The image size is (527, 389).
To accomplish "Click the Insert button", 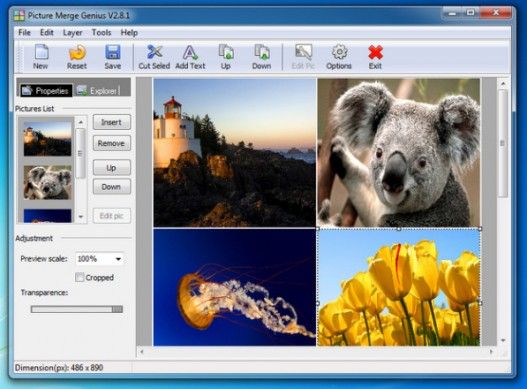I will pos(112,122).
